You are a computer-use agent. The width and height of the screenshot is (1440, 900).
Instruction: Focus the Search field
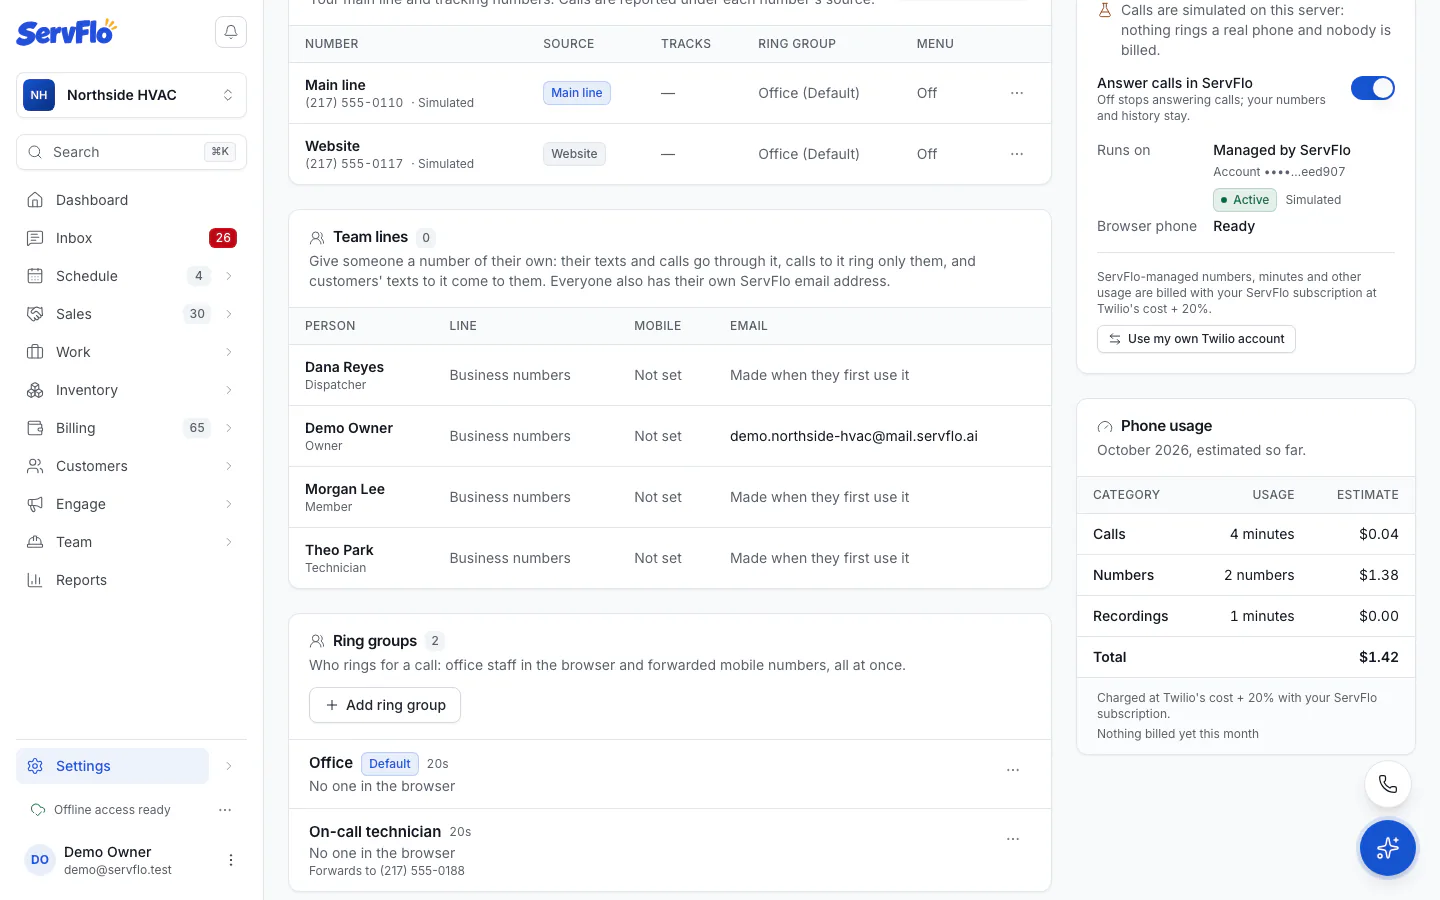click(131, 152)
